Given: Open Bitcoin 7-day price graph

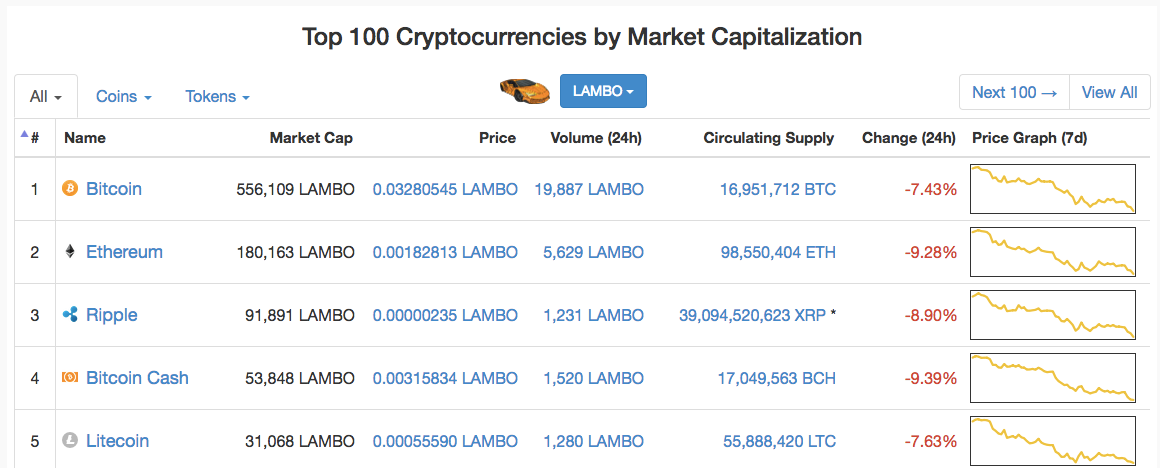Looking at the screenshot, I should coord(1053,189).
